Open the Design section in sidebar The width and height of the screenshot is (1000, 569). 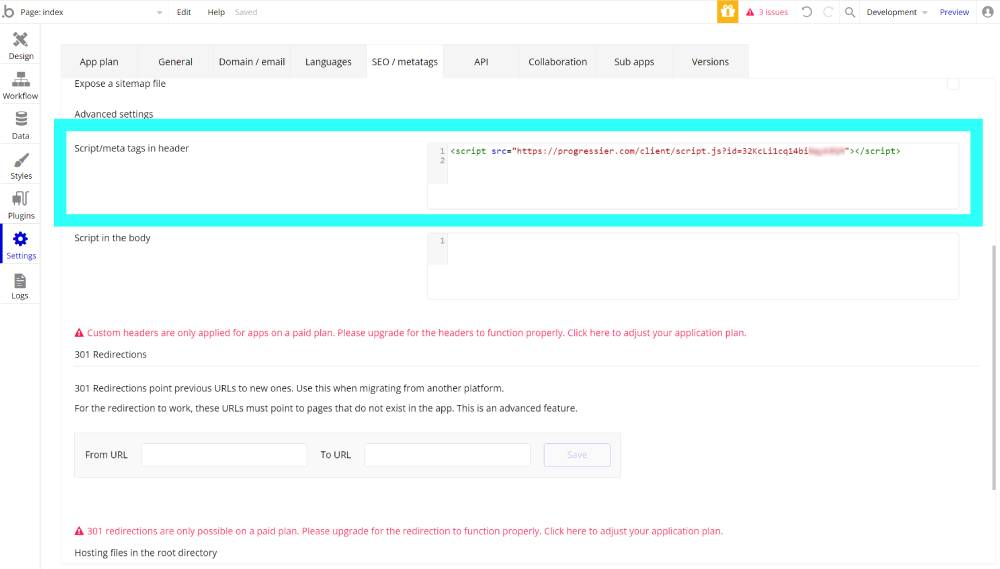click(20, 46)
